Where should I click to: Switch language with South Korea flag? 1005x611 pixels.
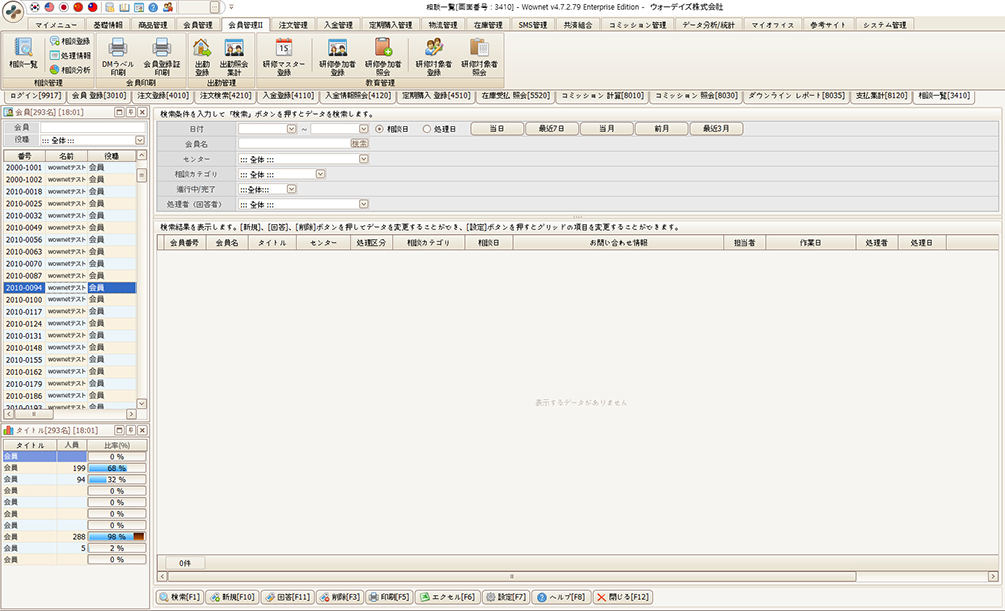pos(35,7)
